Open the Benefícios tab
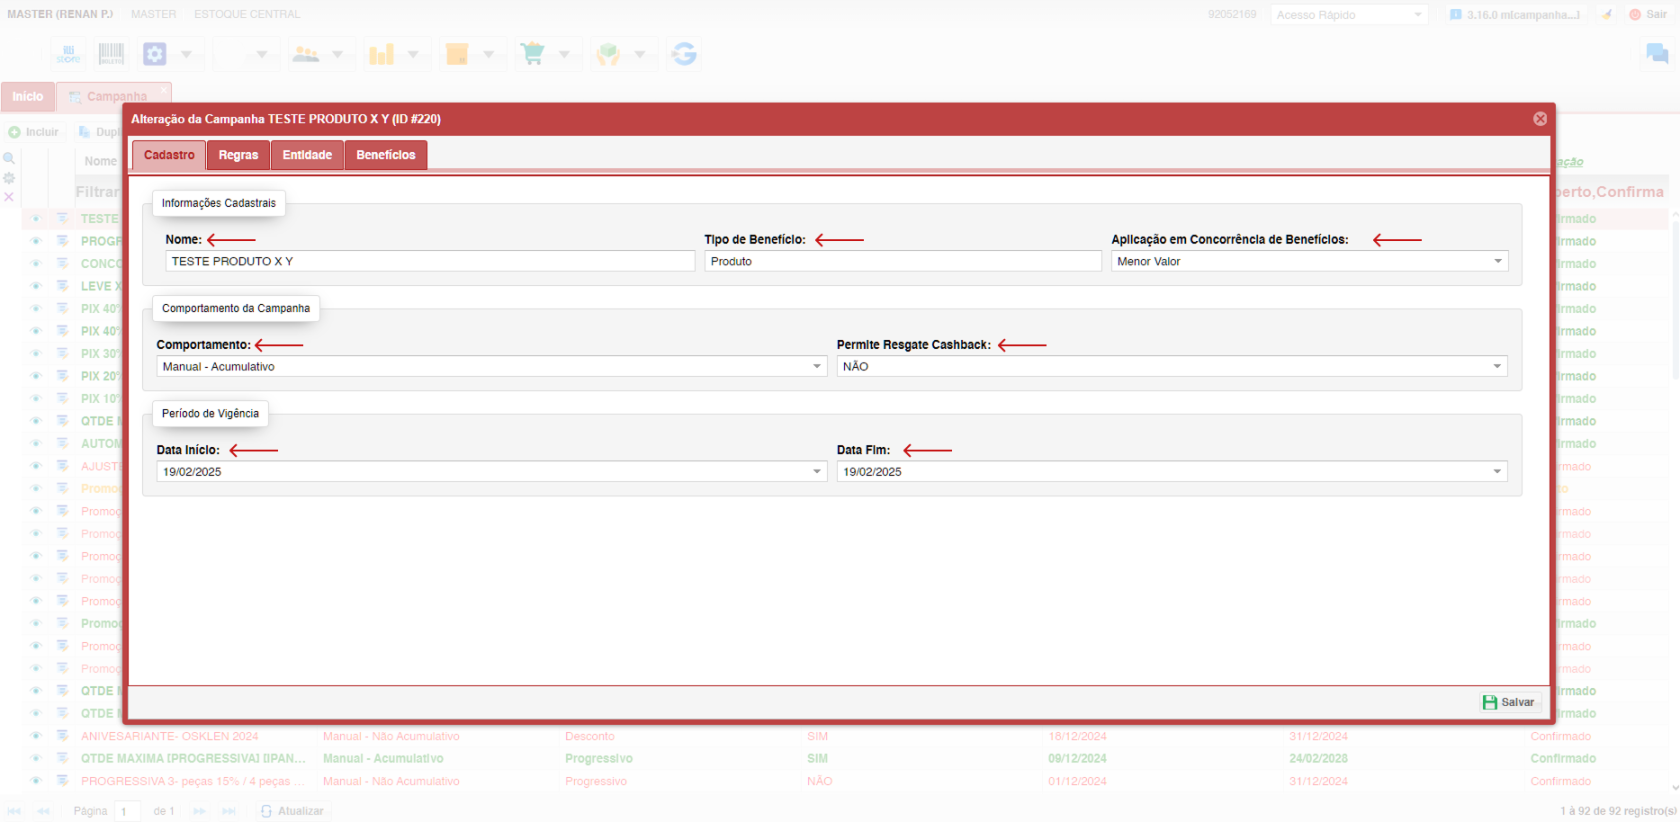1680x822 pixels. point(385,155)
